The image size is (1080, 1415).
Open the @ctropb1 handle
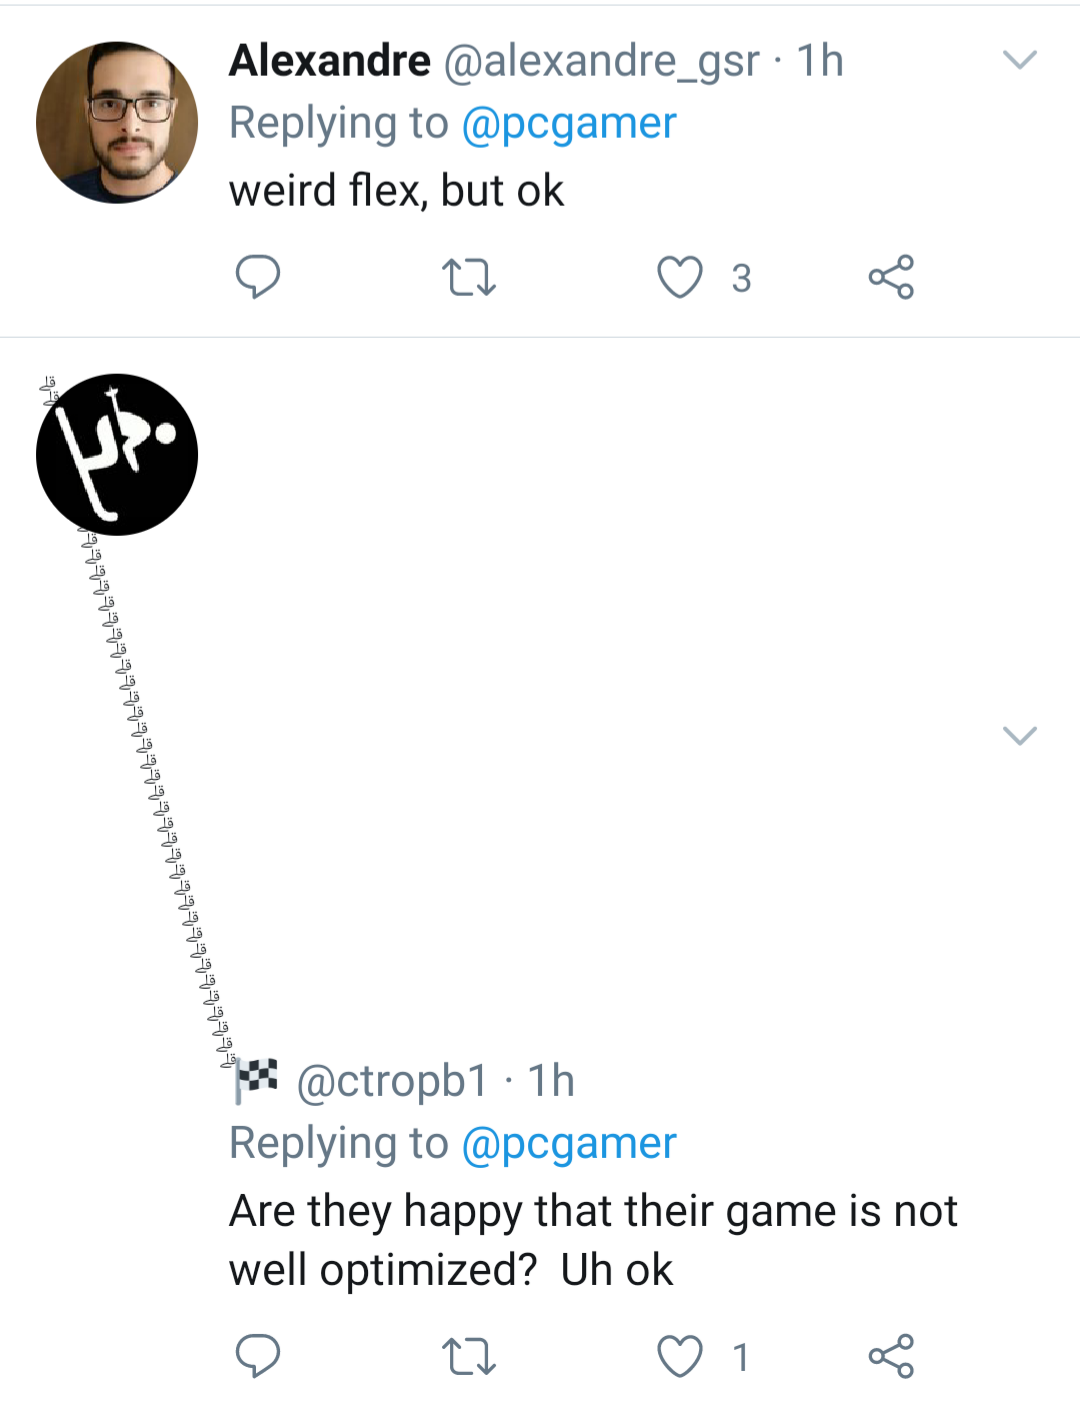tap(392, 1081)
